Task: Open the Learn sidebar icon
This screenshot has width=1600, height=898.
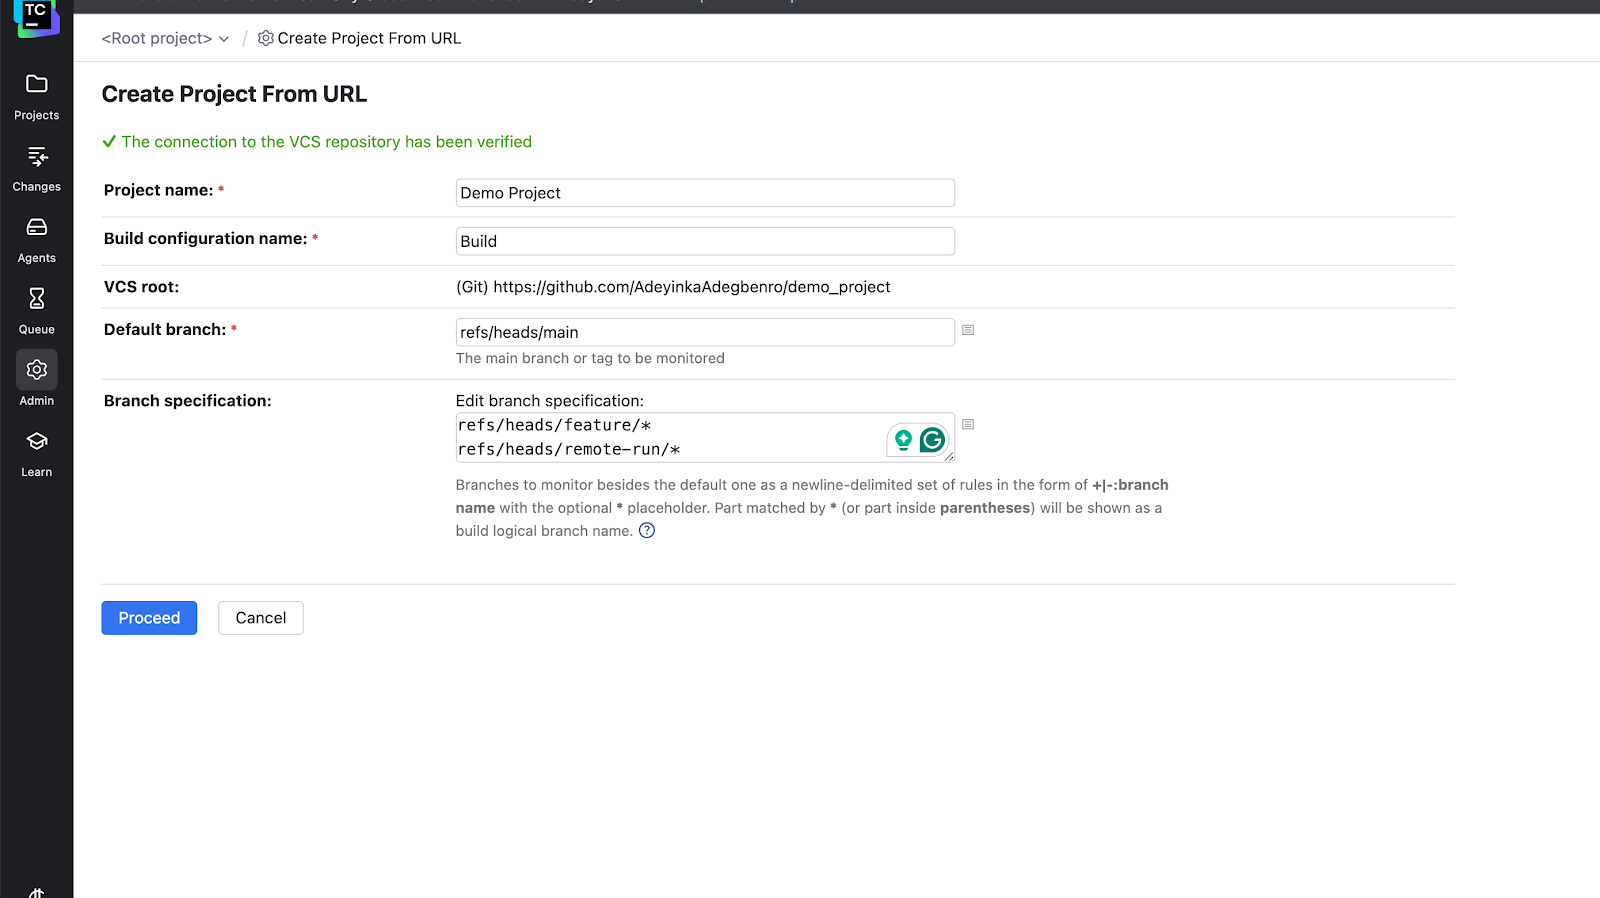Action: [37, 442]
